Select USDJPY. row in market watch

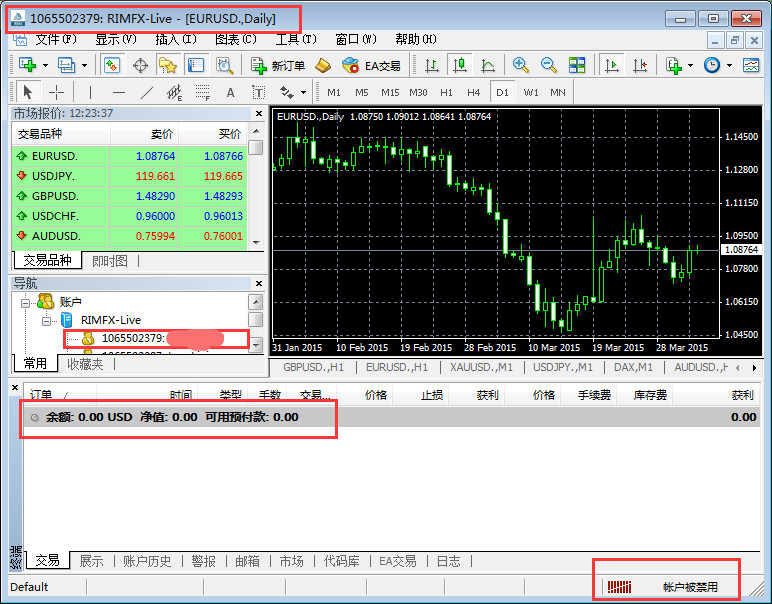[129, 176]
